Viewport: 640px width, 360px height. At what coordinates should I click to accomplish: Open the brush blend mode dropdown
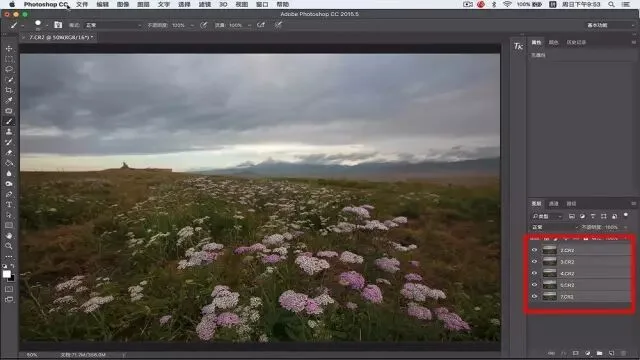coord(113,25)
